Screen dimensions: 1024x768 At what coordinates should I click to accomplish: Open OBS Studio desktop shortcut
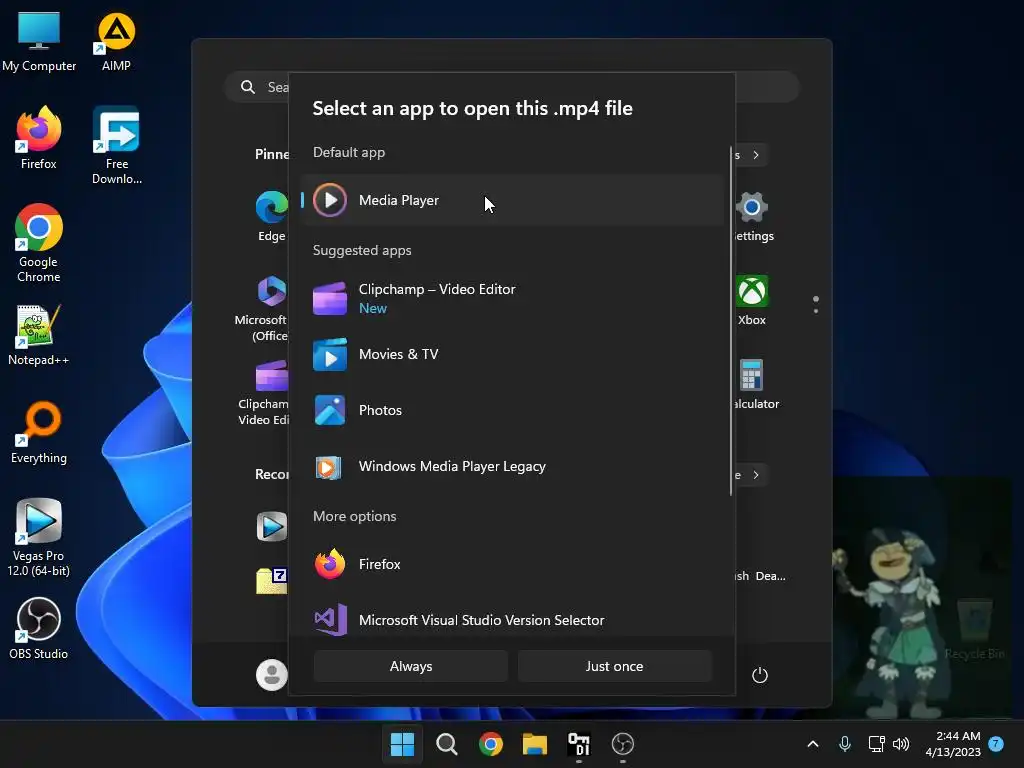coord(39,628)
